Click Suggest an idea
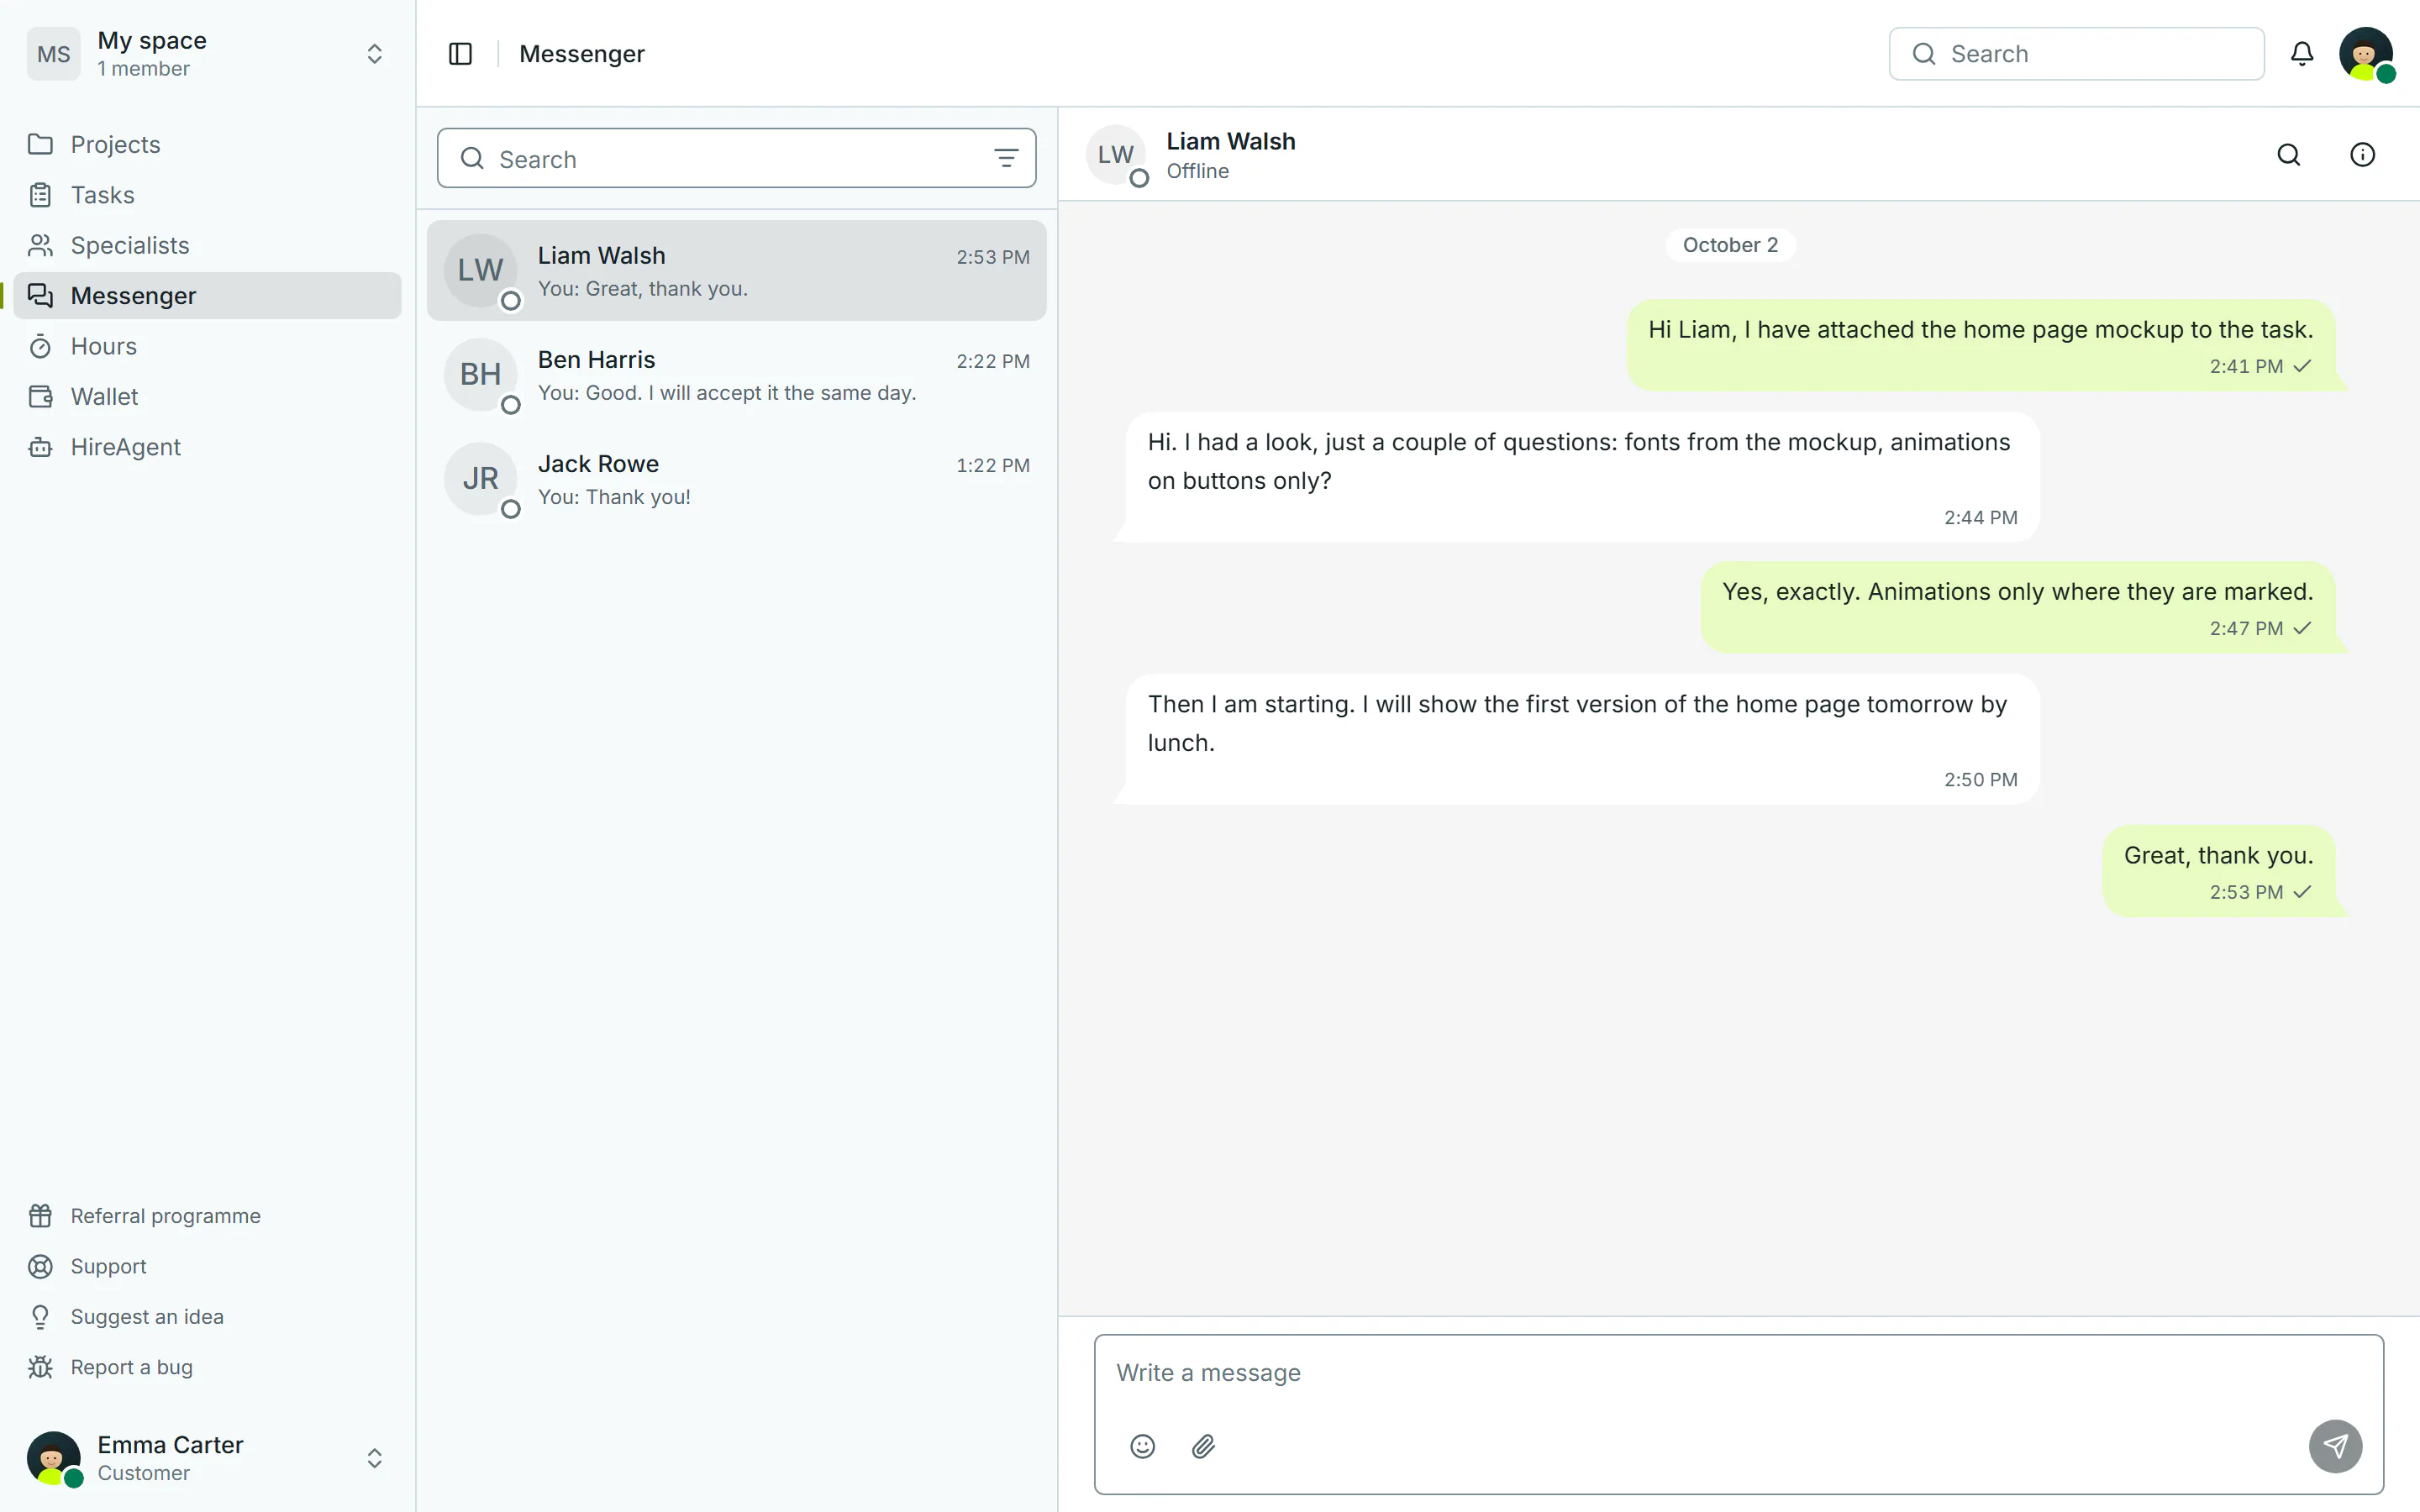Image resolution: width=2420 pixels, height=1512 pixels. coord(207,1317)
